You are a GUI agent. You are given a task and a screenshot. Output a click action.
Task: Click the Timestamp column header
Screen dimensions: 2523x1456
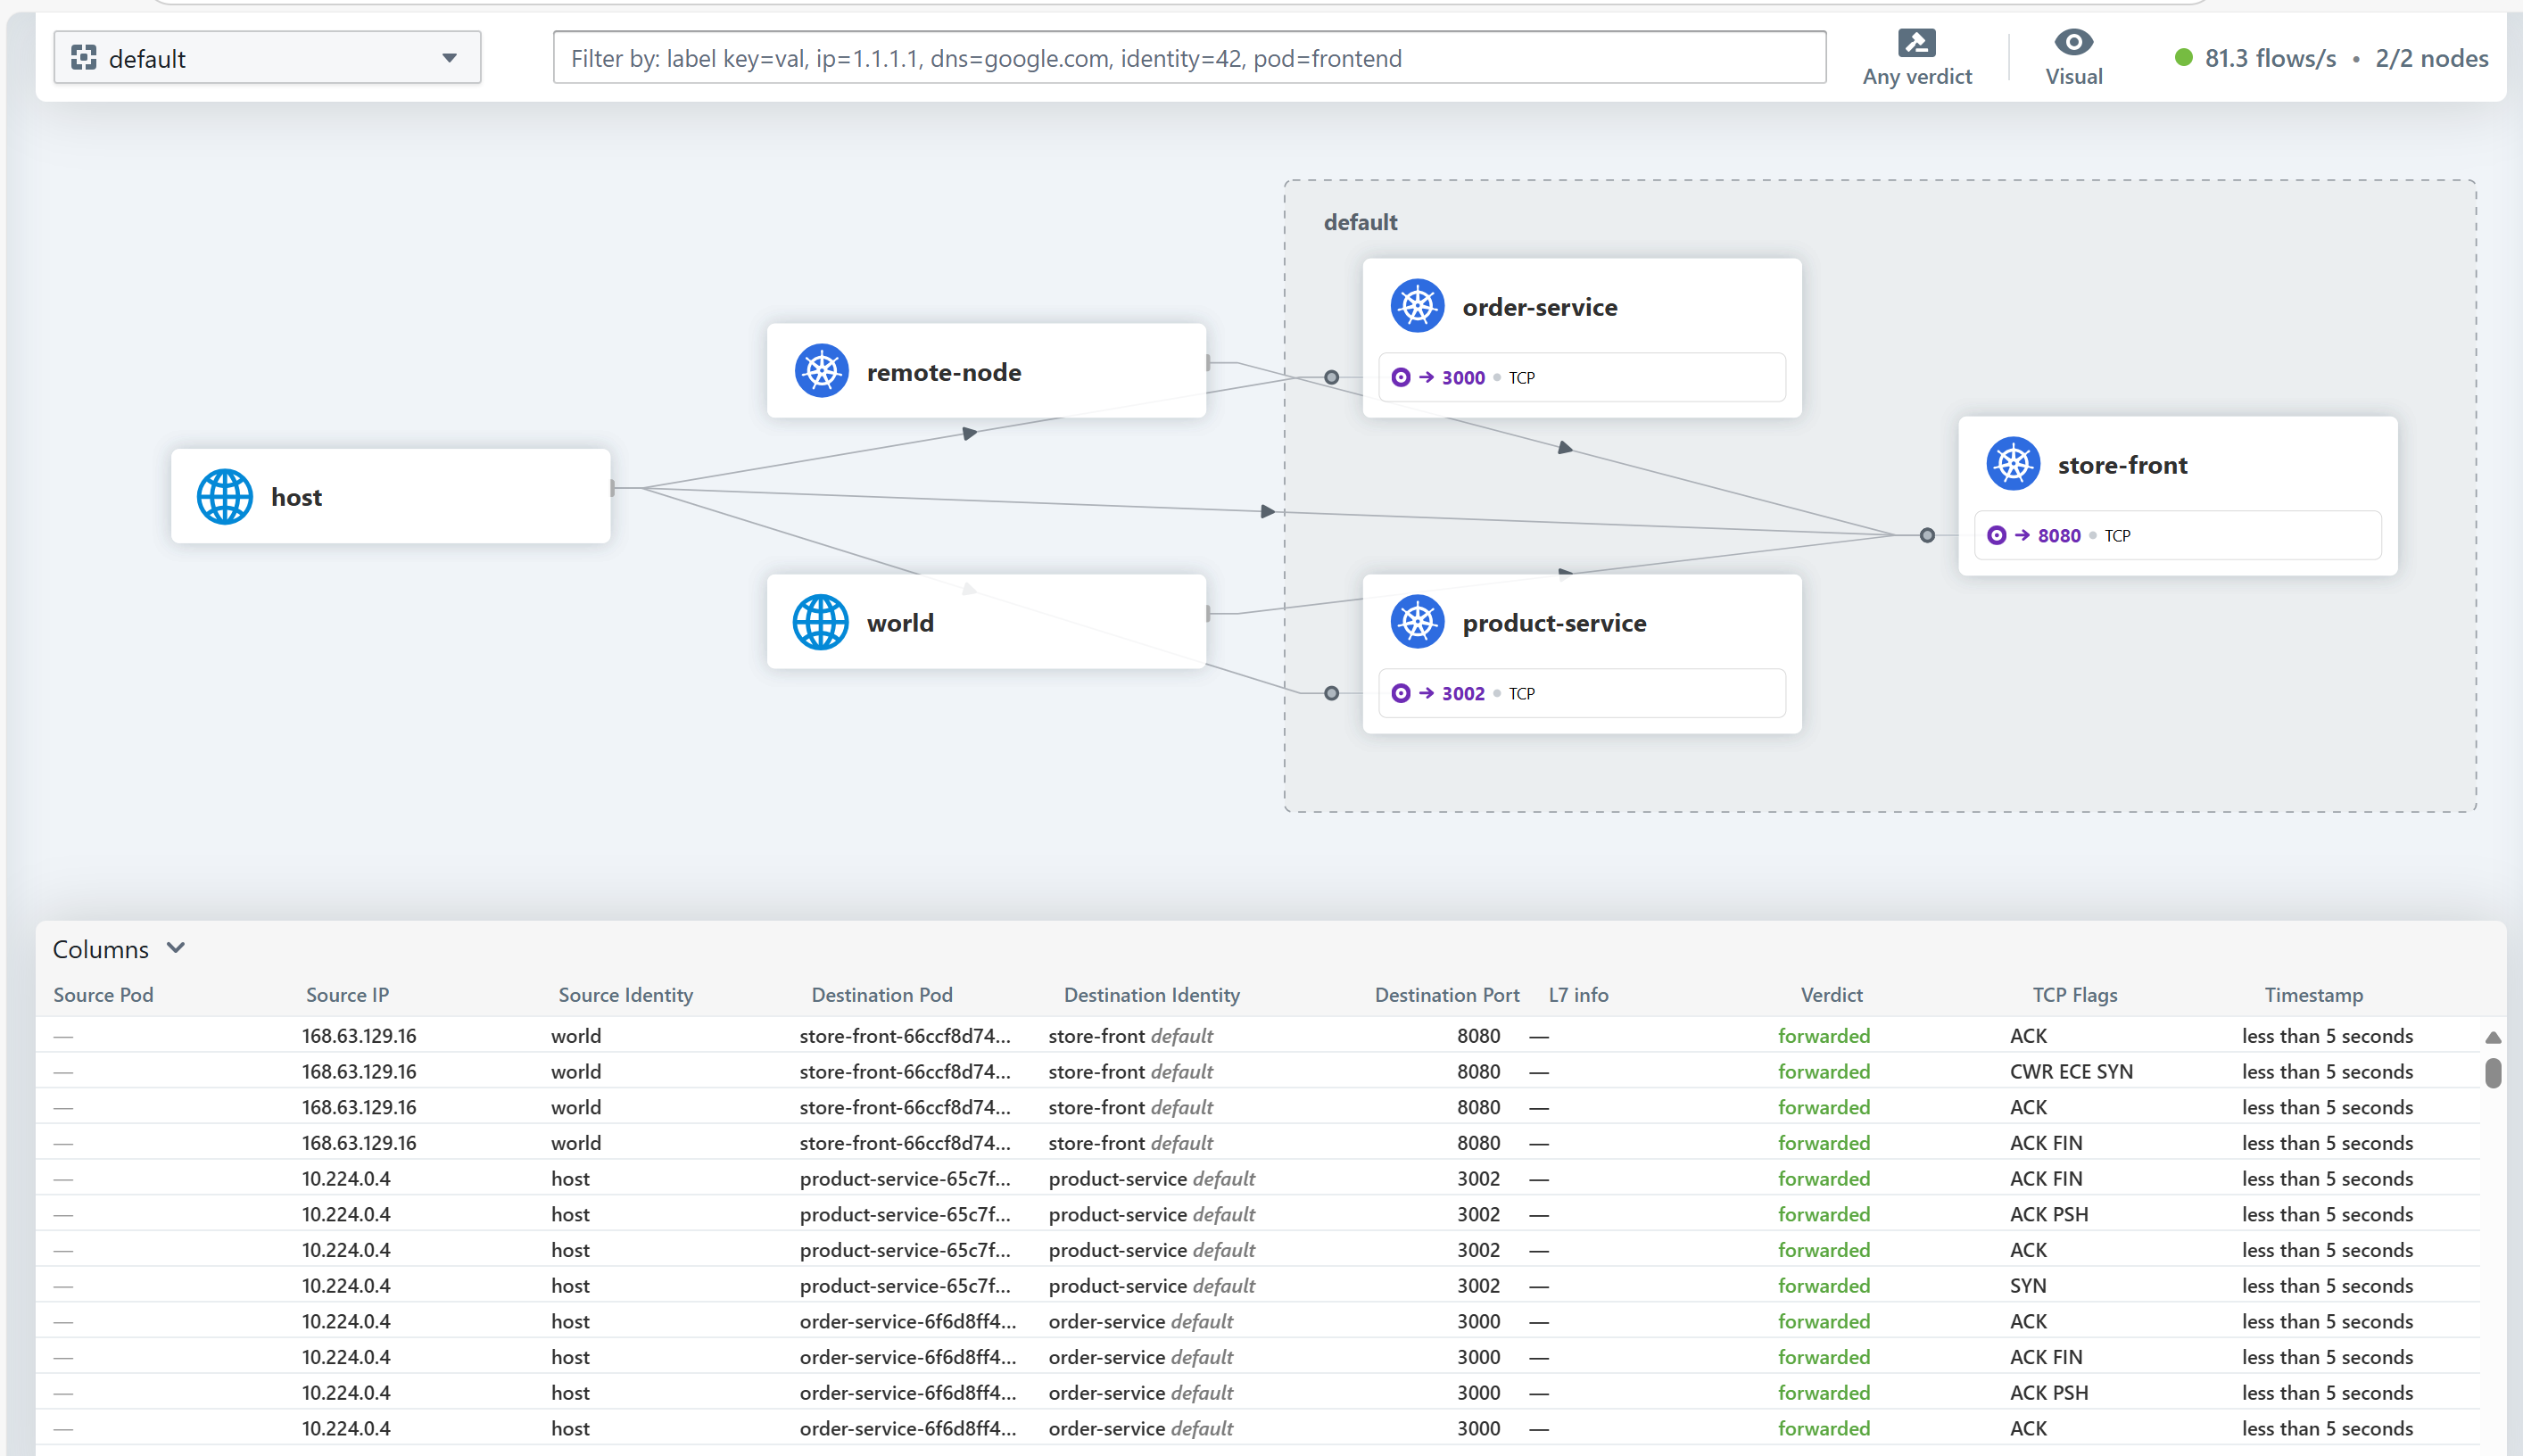pos(2313,995)
